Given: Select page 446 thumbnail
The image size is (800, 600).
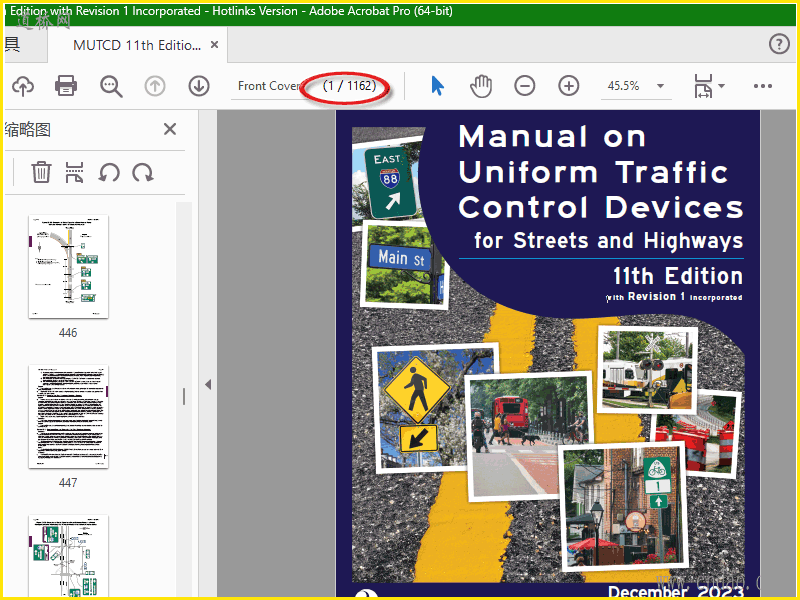Looking at the screenshot, I should point(68,267).
